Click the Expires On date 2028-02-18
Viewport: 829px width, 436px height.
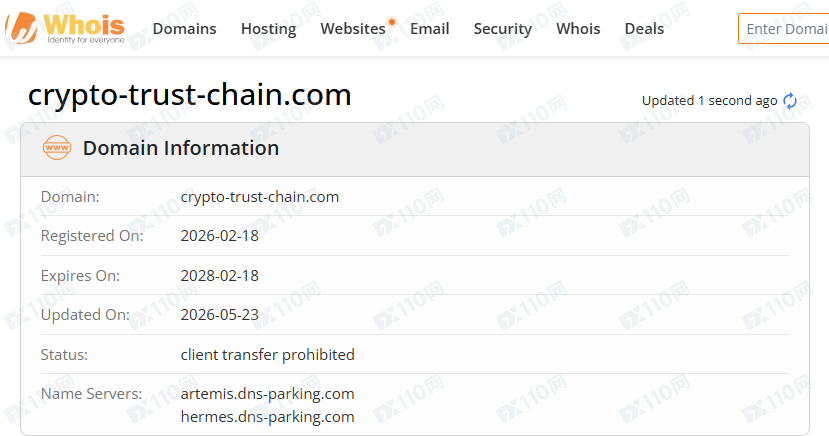coord(219,276)
